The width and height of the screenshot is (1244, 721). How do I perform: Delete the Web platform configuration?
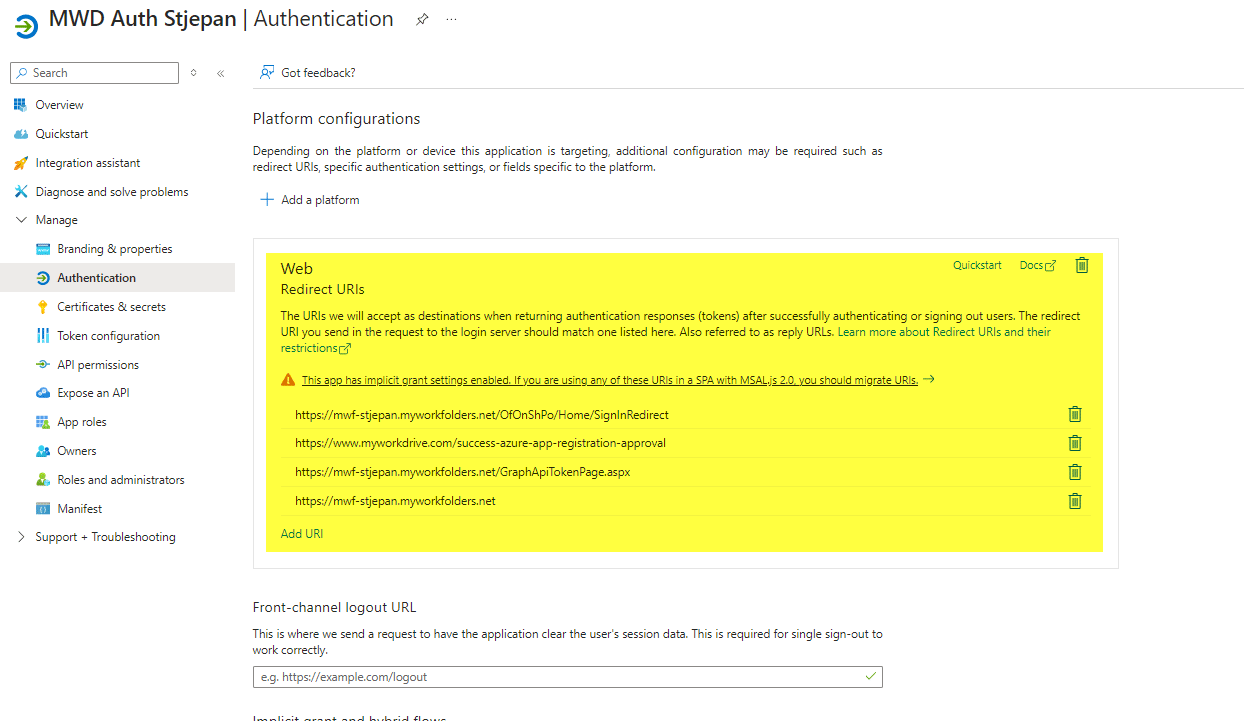[x=1081, y=265]
